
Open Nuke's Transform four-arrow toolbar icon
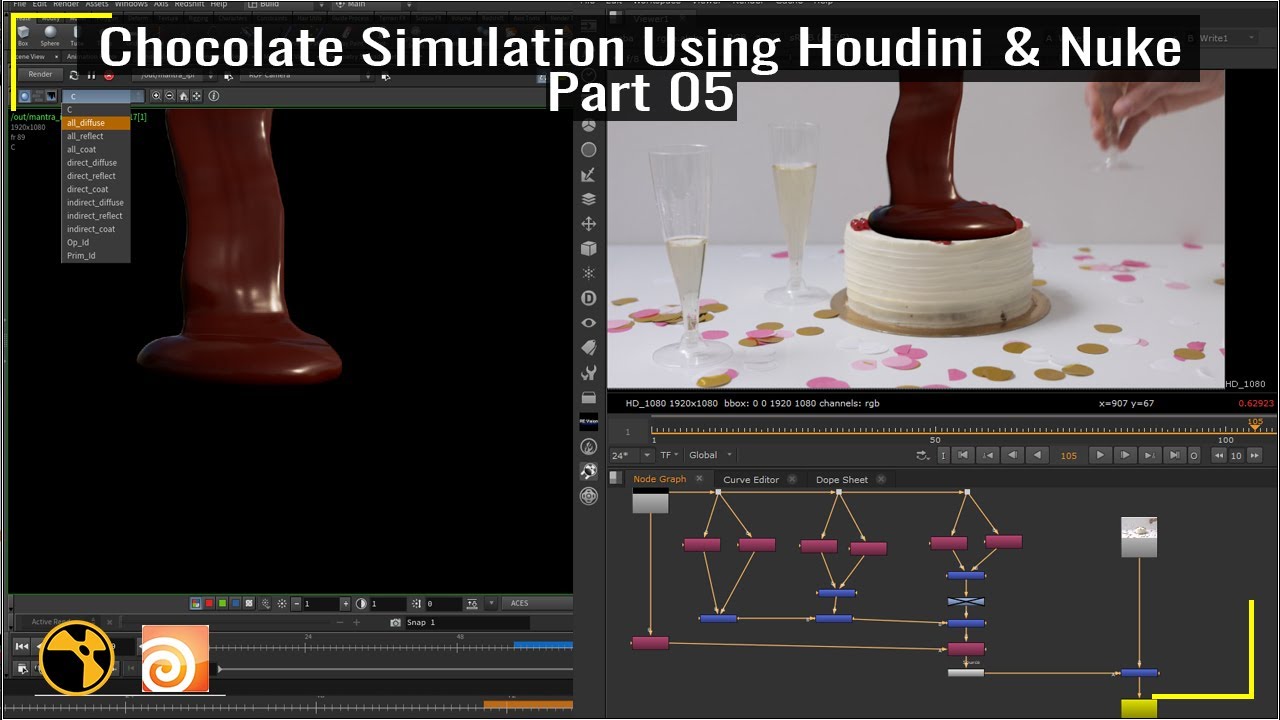[x=589, y=224]
